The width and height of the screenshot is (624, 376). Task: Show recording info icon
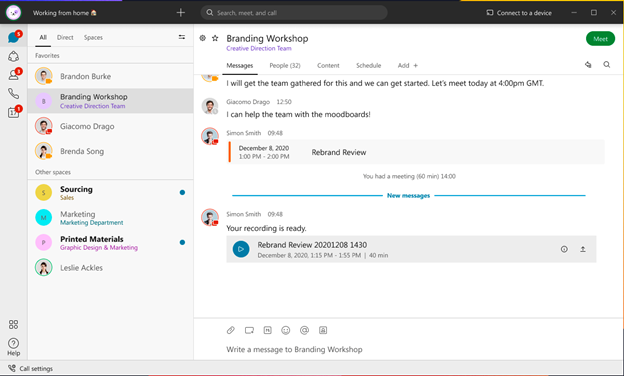point(564,249)
